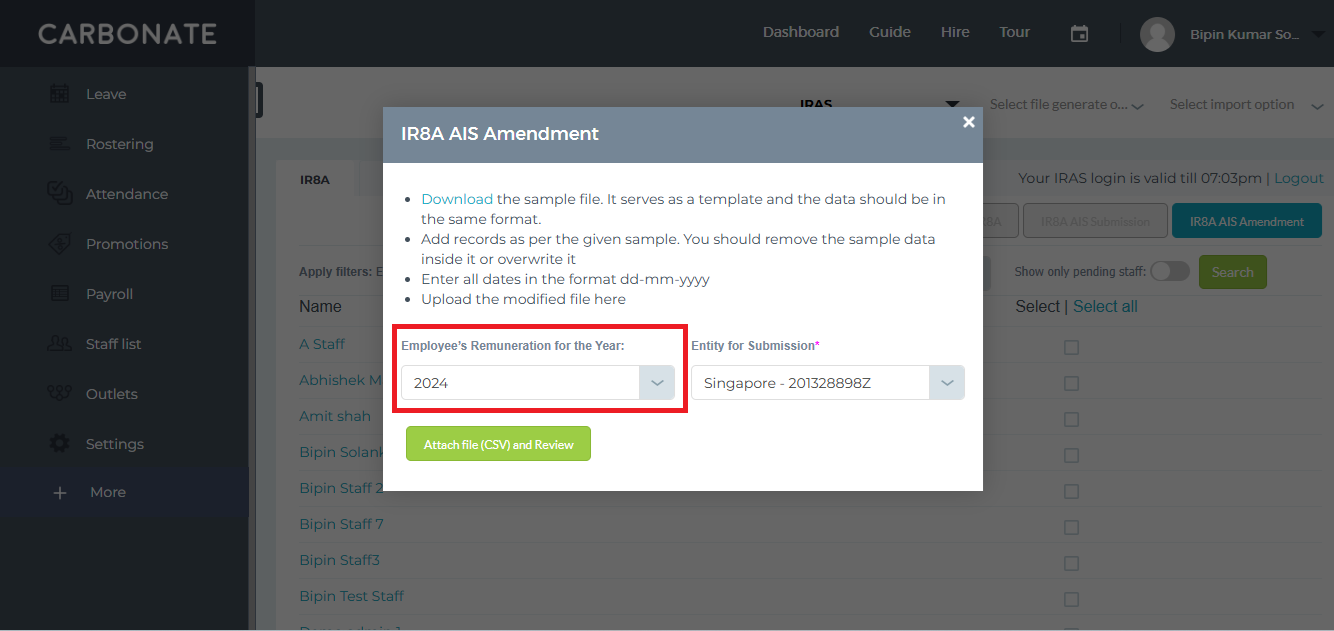Viewport: 1334px width, 631px height.
Task: Open the Leave section icon
Action: pyautogui.click(x=59, y=94)
